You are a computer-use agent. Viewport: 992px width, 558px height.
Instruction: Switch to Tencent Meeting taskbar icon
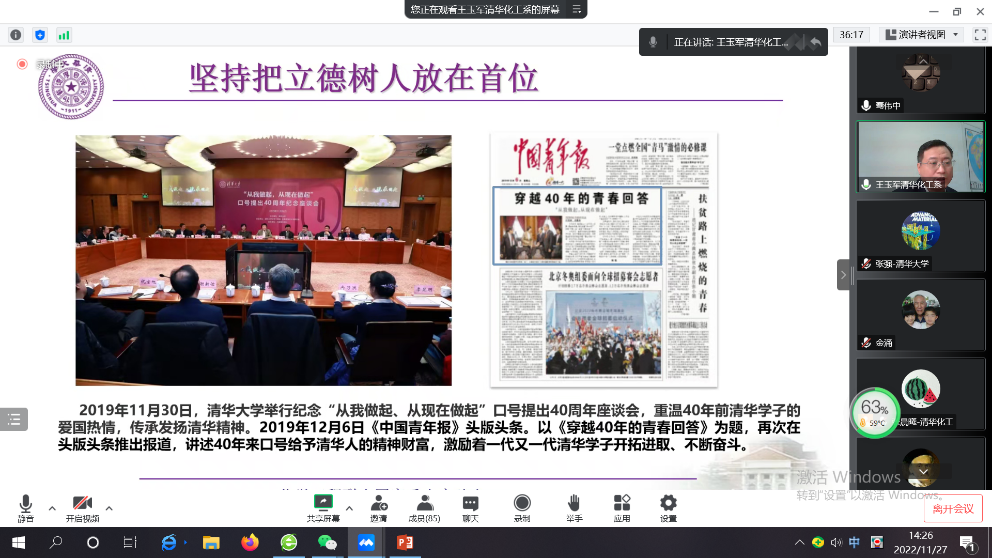[x=366, y=543]
